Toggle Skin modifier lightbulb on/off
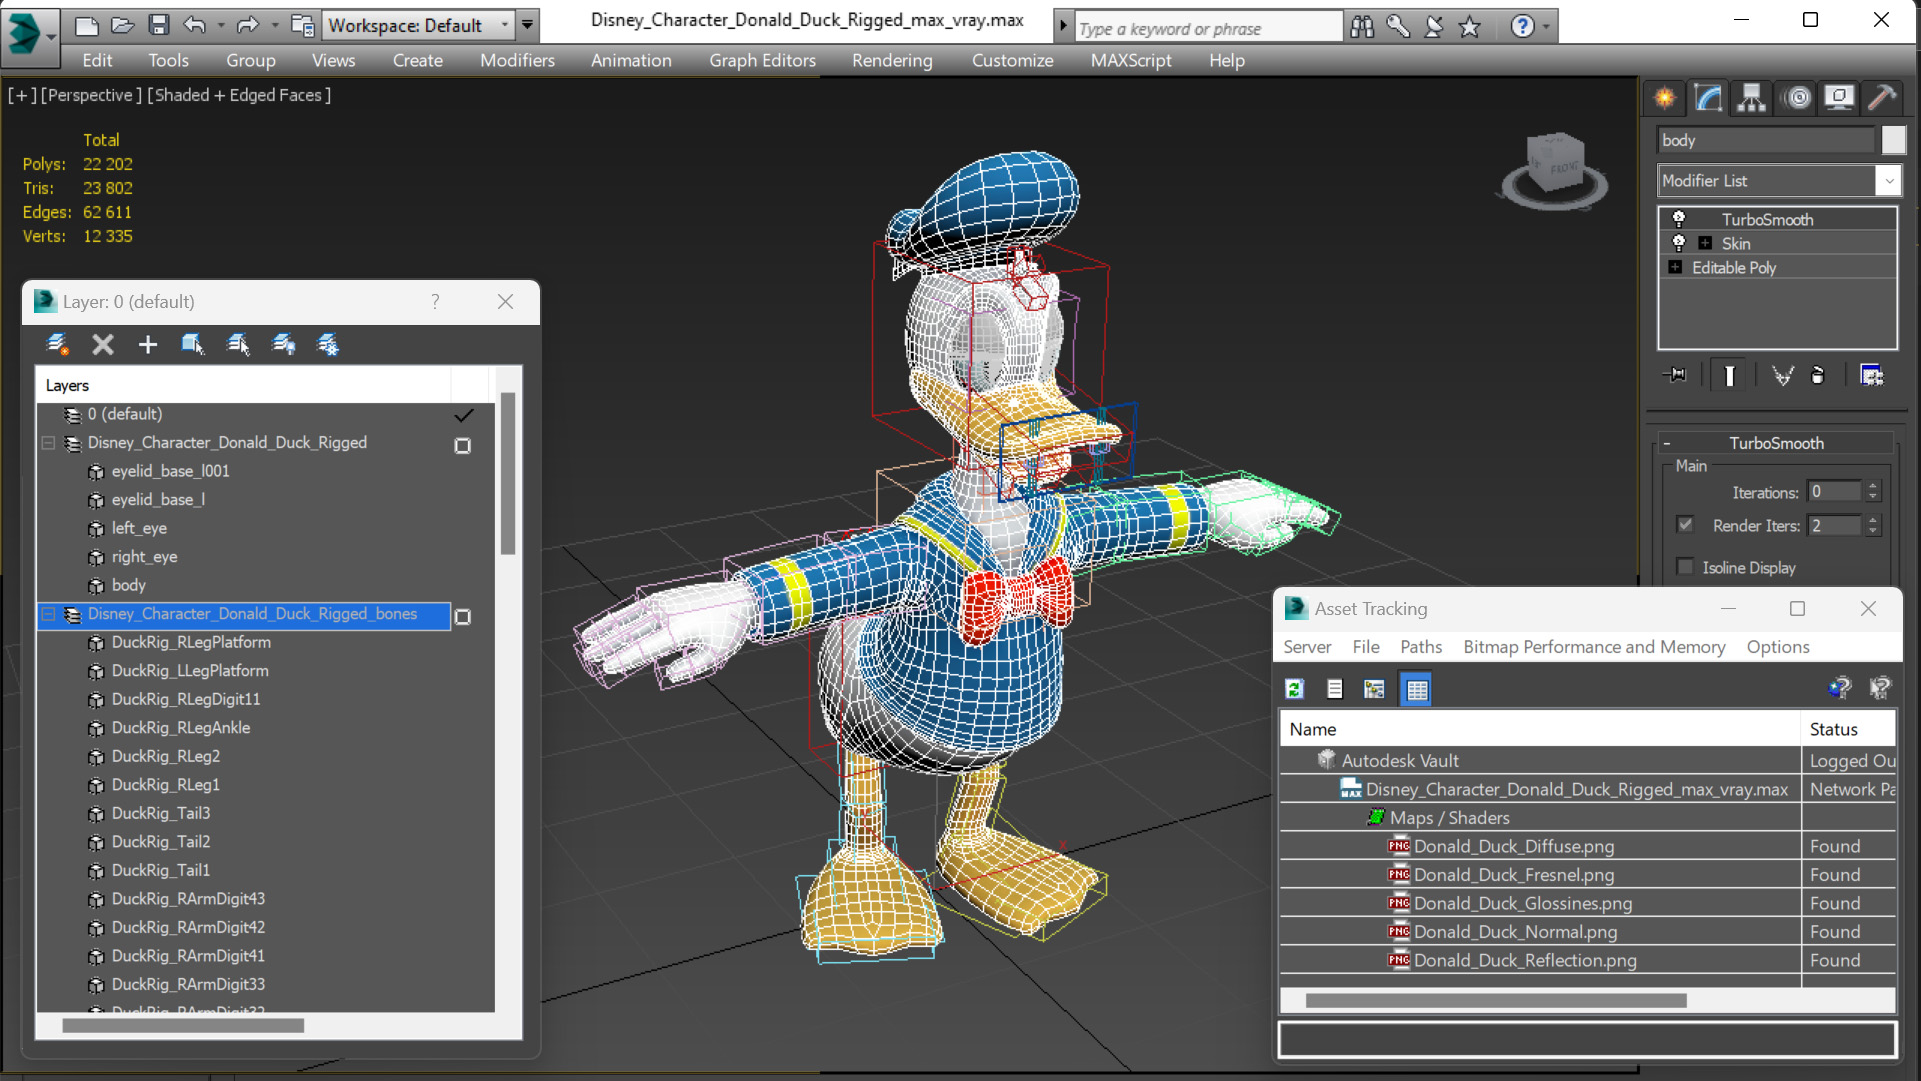The height and width of the screenshot is (1081, 1921). [x=1679, y=243]
